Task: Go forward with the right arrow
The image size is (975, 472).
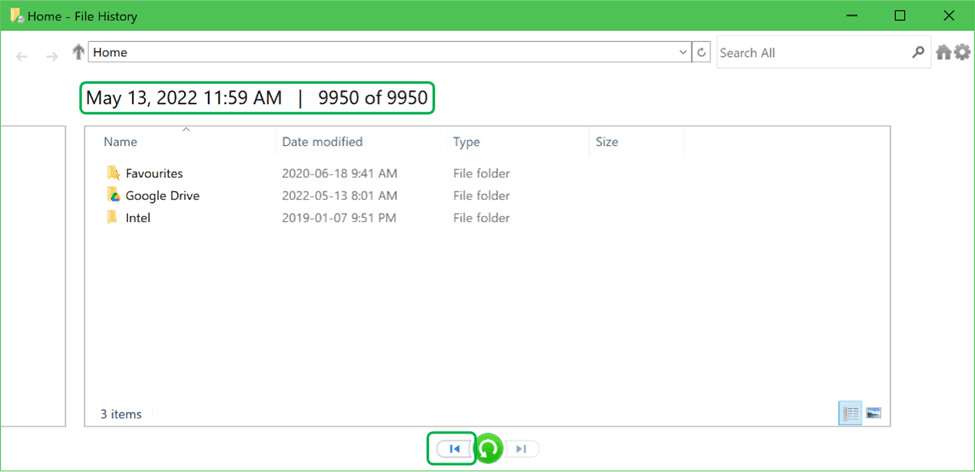Action: pyautogui.click(x=52, y=57)
